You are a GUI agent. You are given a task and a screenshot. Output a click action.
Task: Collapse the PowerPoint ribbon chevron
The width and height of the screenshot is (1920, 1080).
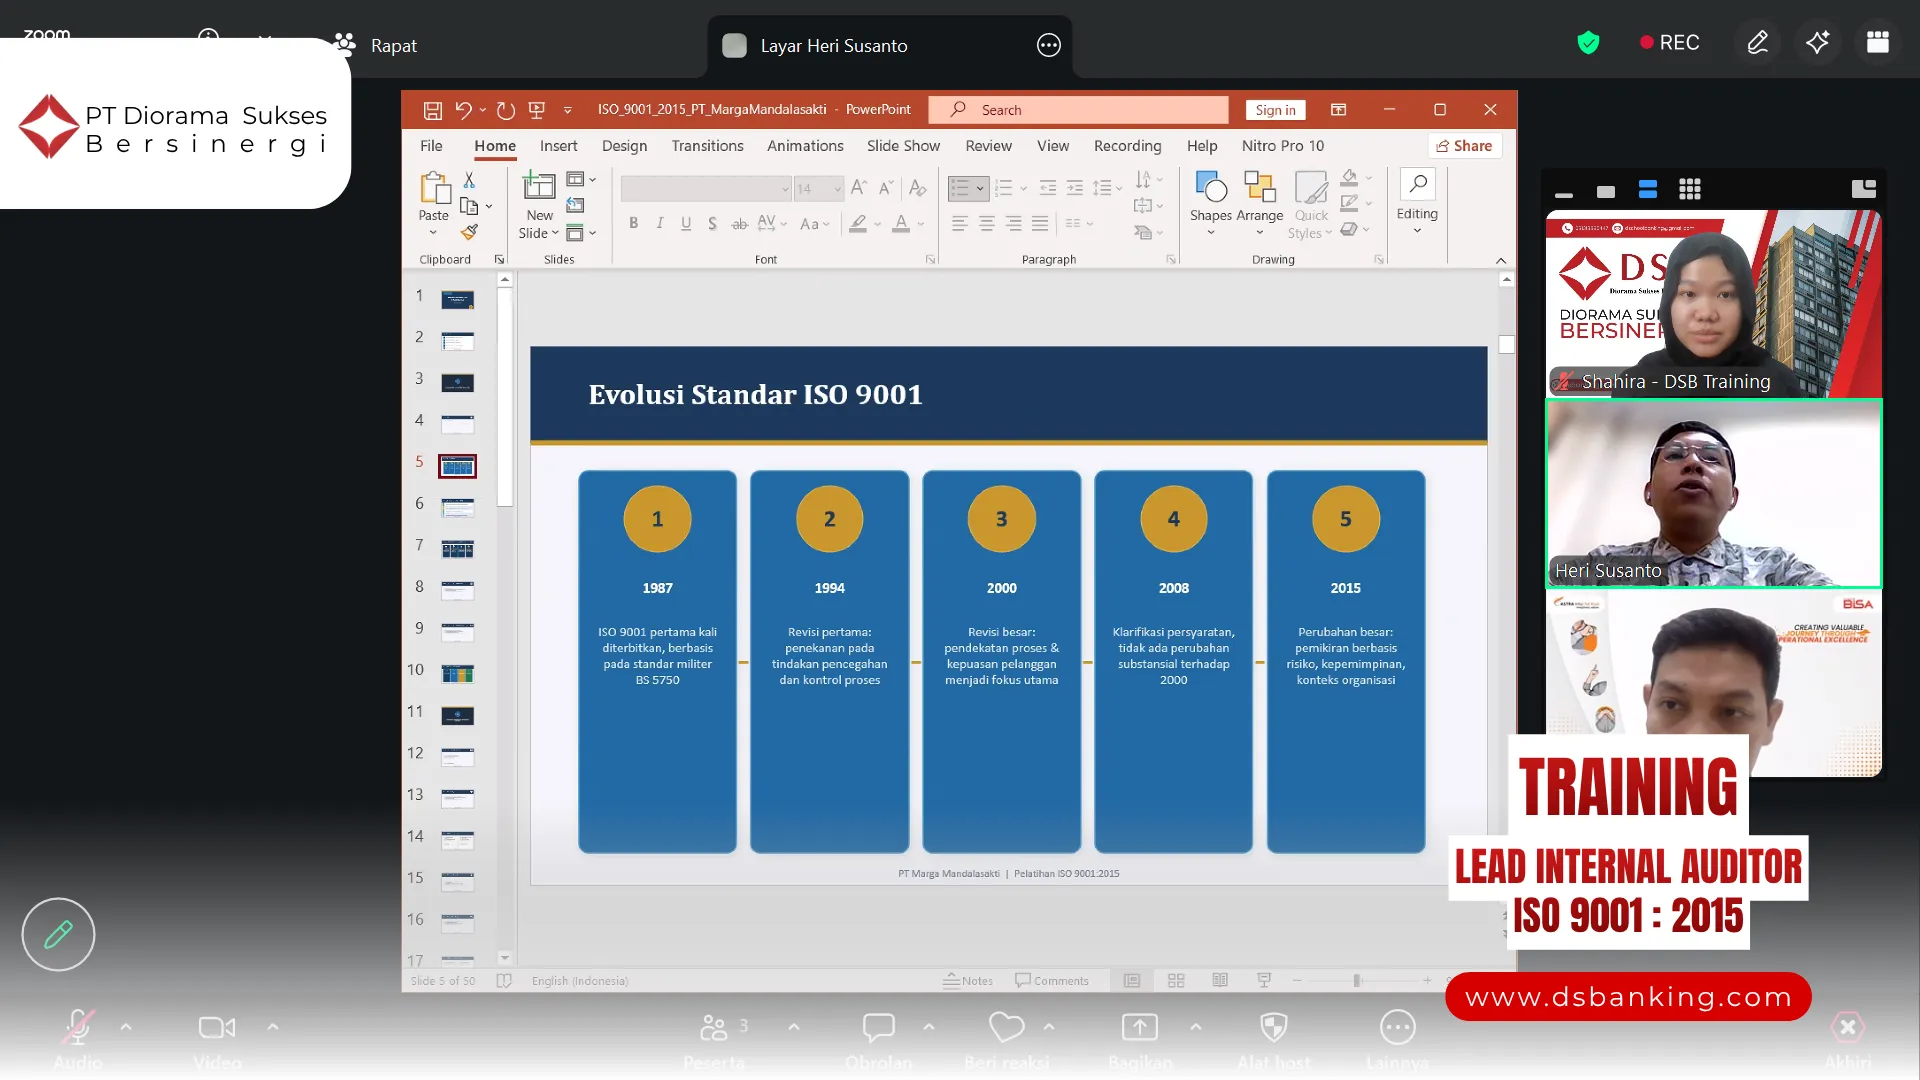point(1501,260)
